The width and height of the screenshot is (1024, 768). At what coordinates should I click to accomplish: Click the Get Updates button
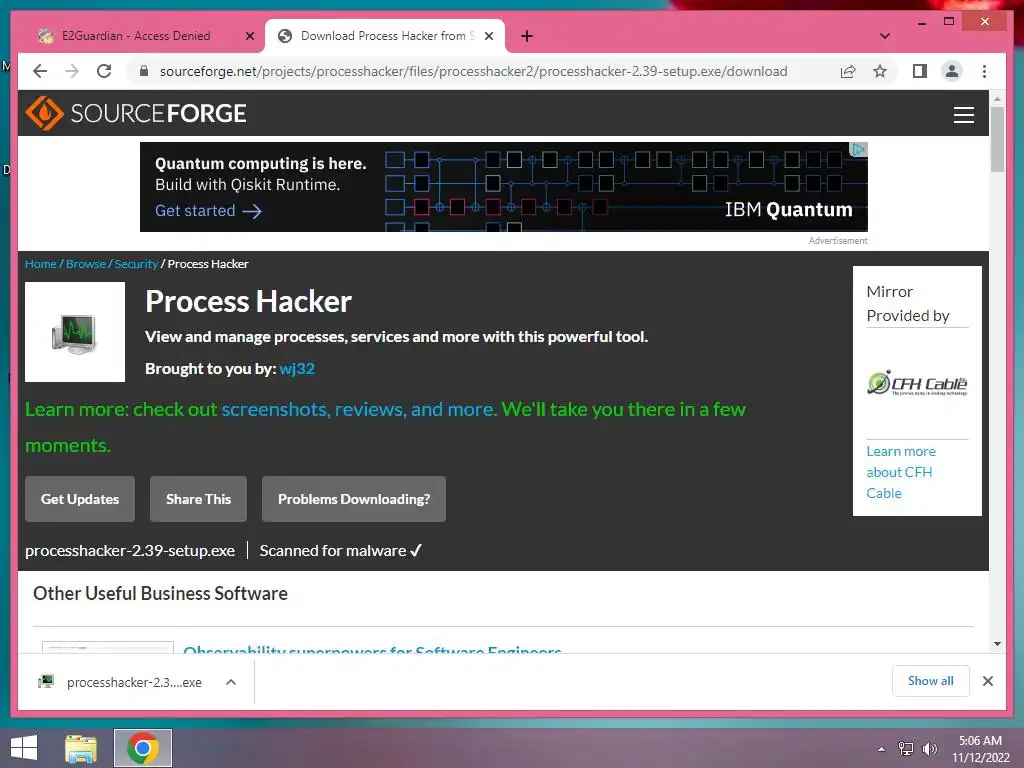[x=80, y=499]
